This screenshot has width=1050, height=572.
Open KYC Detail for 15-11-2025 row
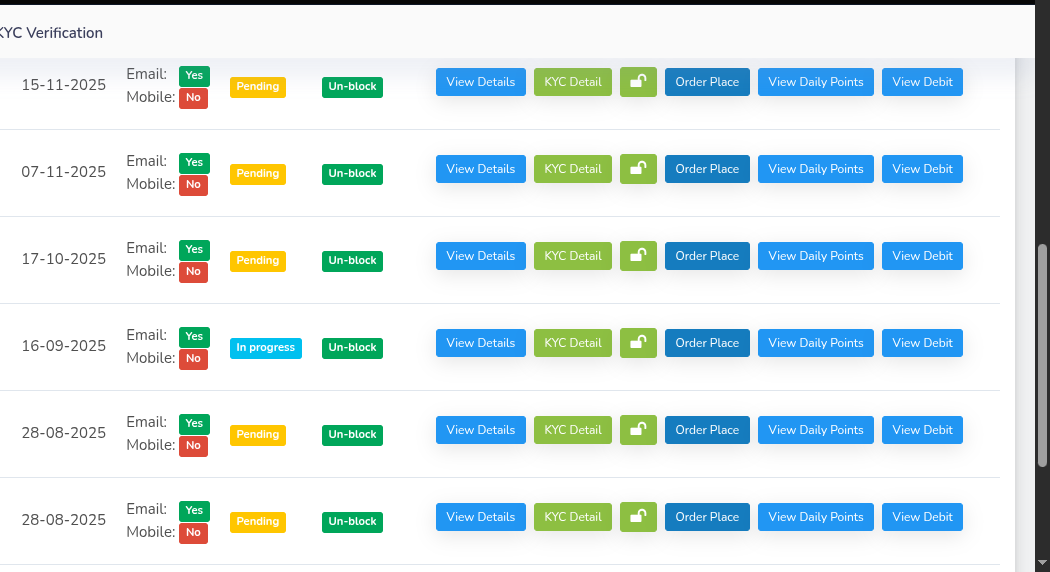(x=573, y=82)
